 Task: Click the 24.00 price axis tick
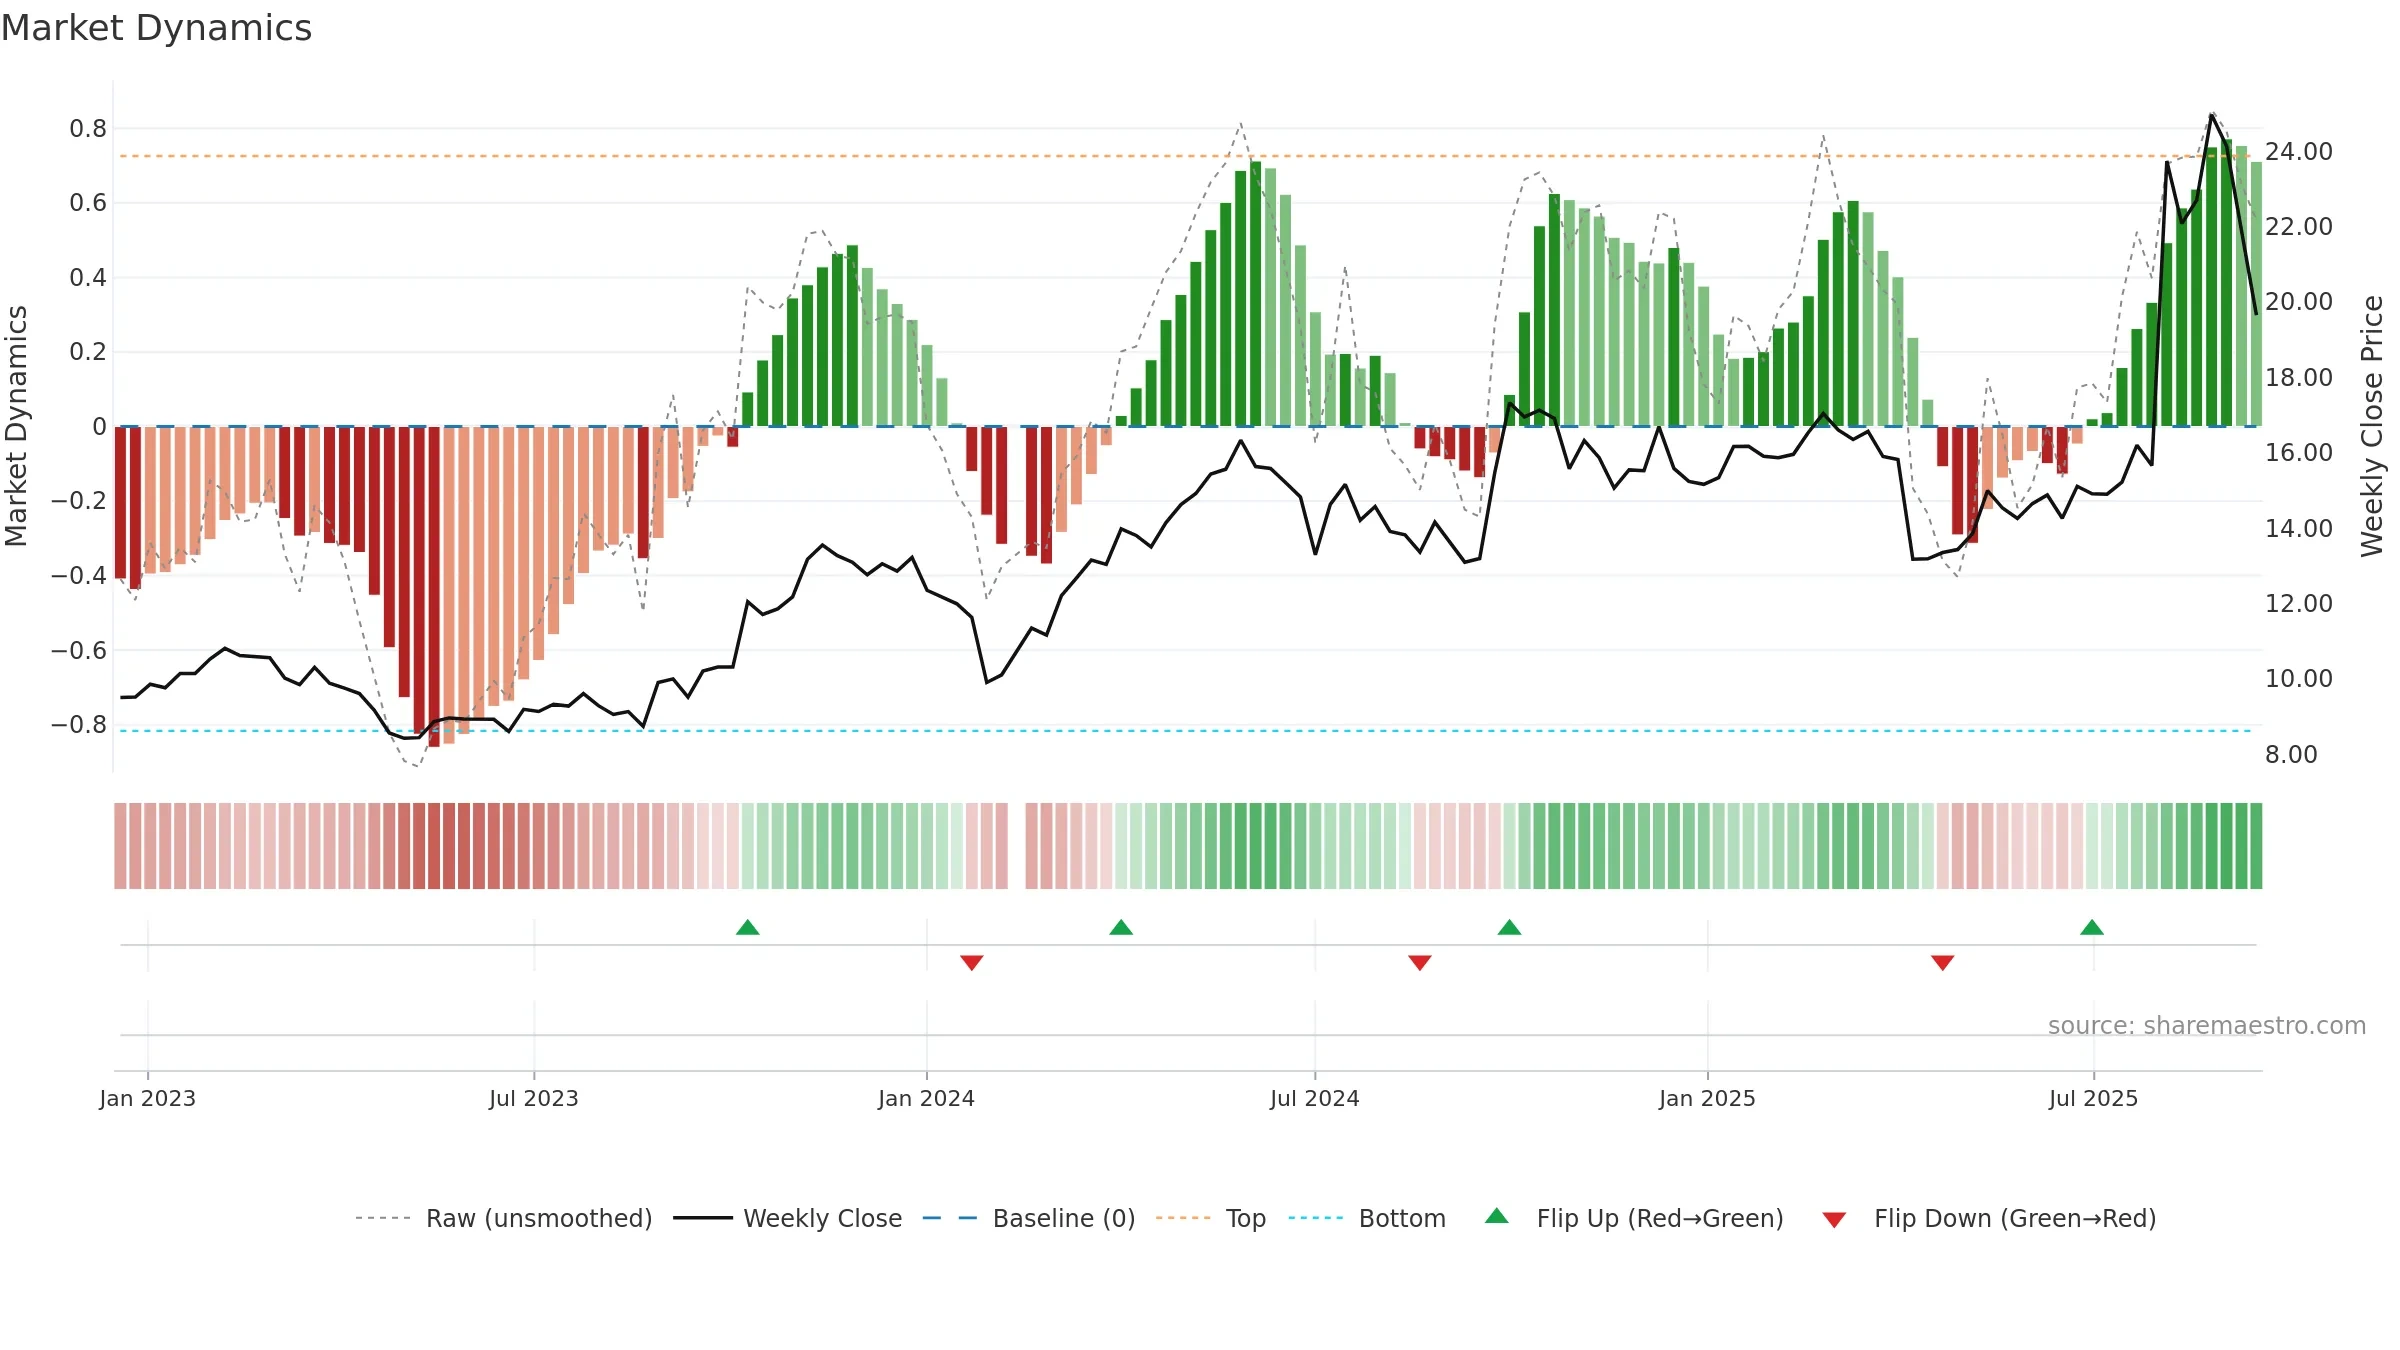[2299, 151]
